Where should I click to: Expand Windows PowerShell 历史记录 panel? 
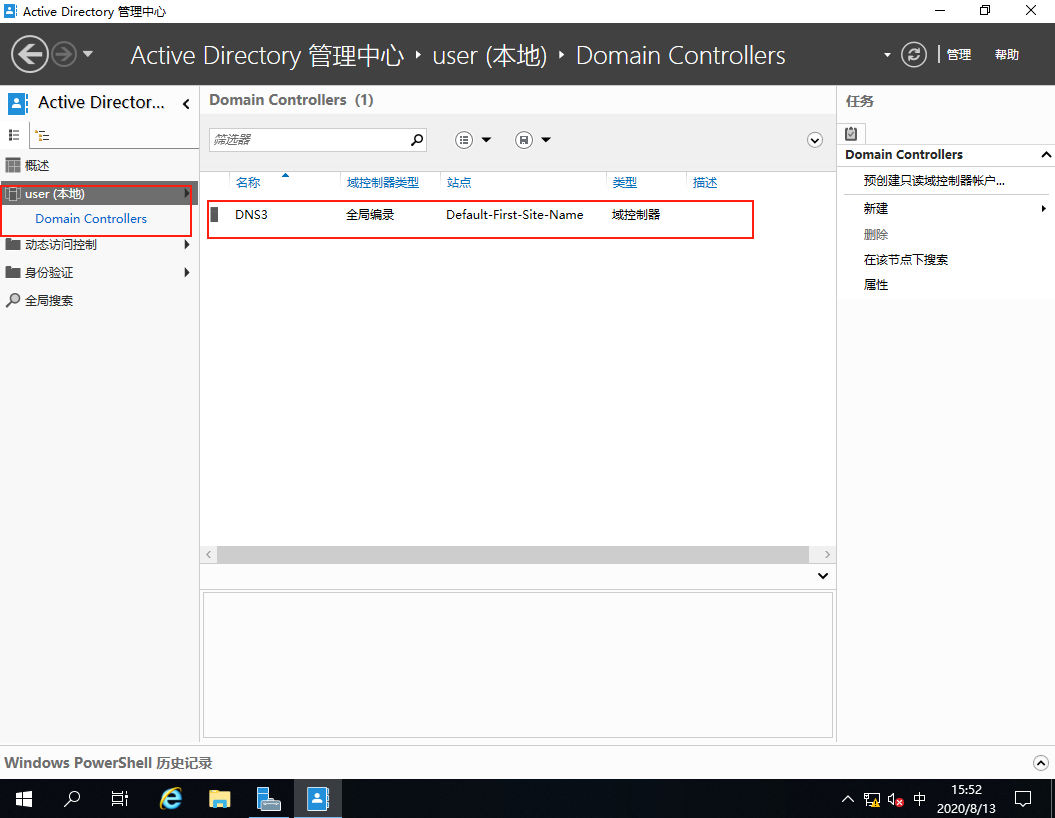[x=1040, y=763]
